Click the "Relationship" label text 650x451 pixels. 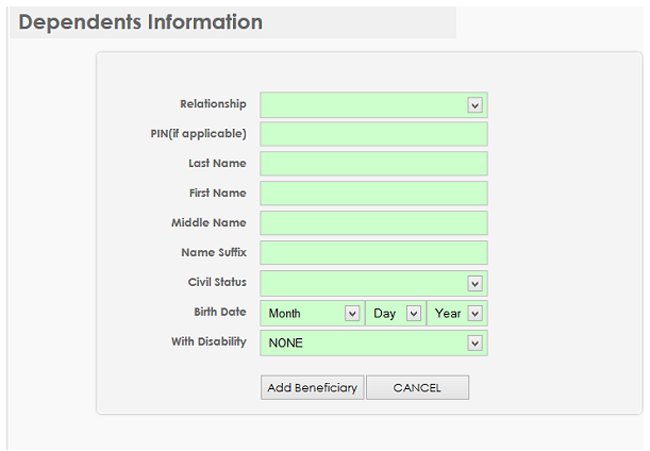click(x=213, y=104)
